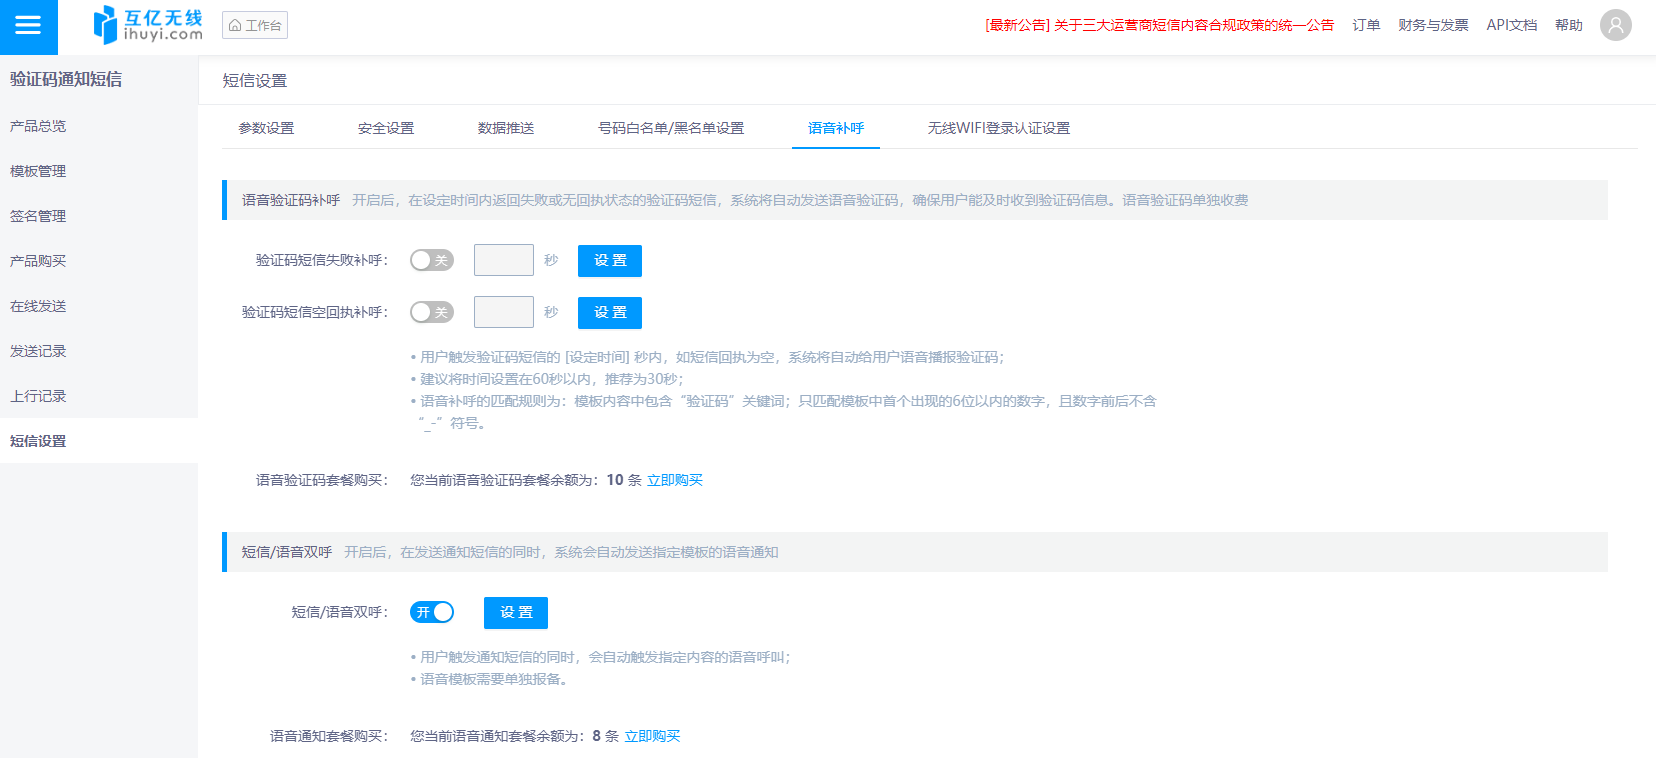Click 设置 button for 短信/语音双呼
This screenshot has width=1656, height=758.
pos(516,612)
